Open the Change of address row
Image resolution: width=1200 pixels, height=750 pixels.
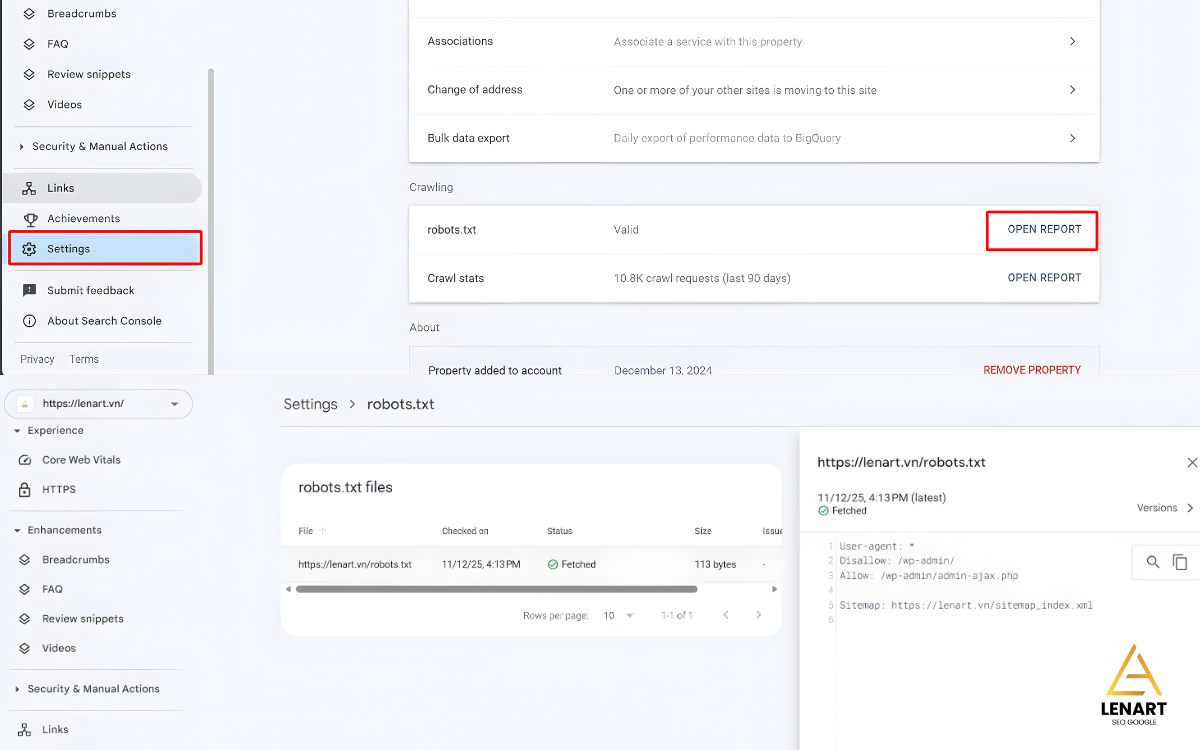coord(753,90)
